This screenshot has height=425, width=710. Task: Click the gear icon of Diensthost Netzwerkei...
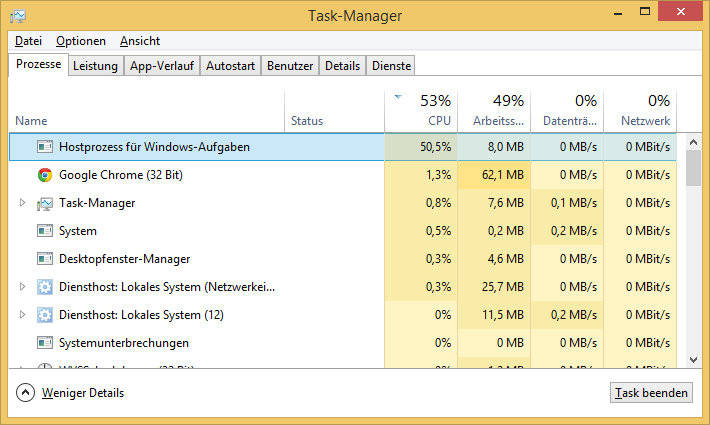click(45, 287)
